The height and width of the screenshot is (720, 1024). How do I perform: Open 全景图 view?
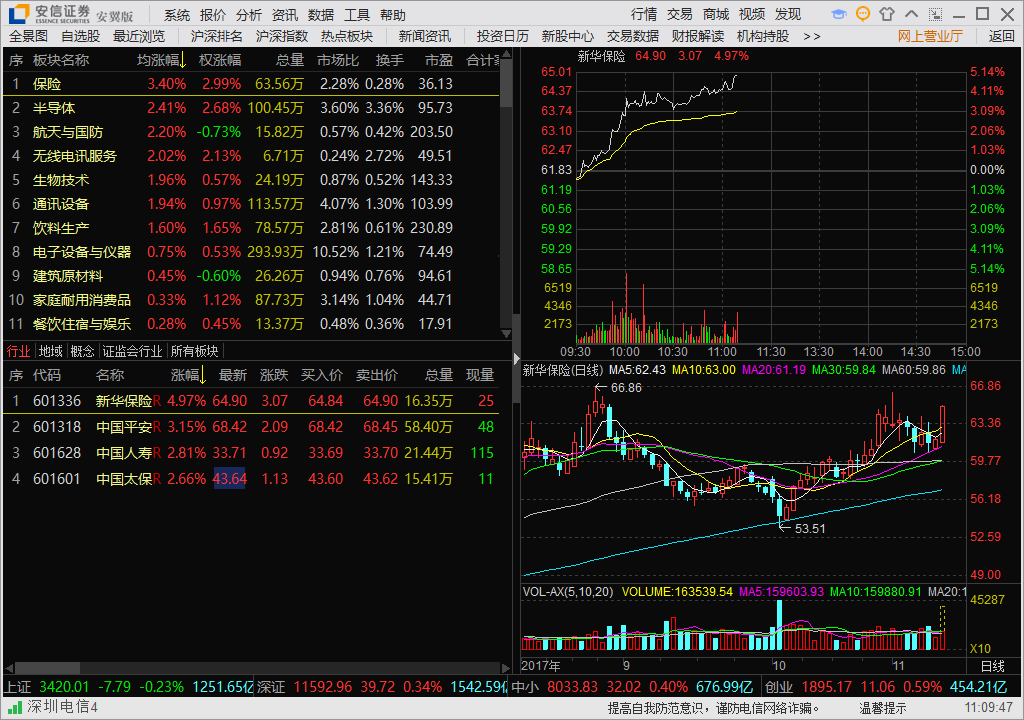(x=28, y=37)
